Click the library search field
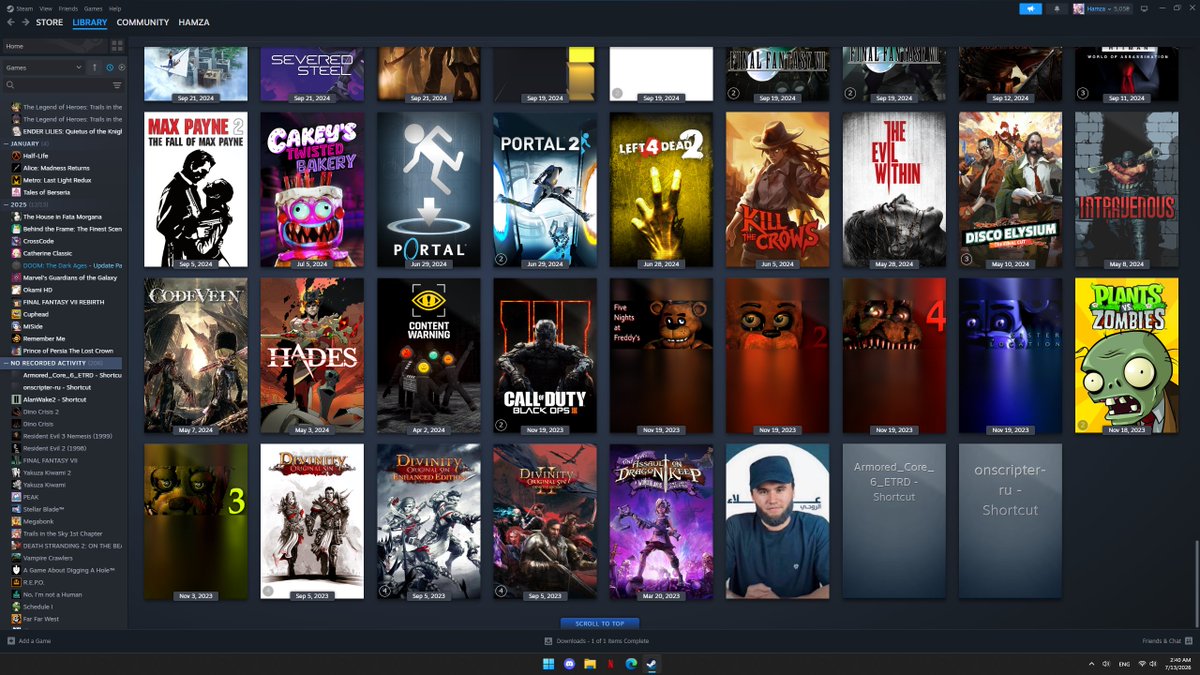This screenshot has width=1200, height=675. (55, 85)
